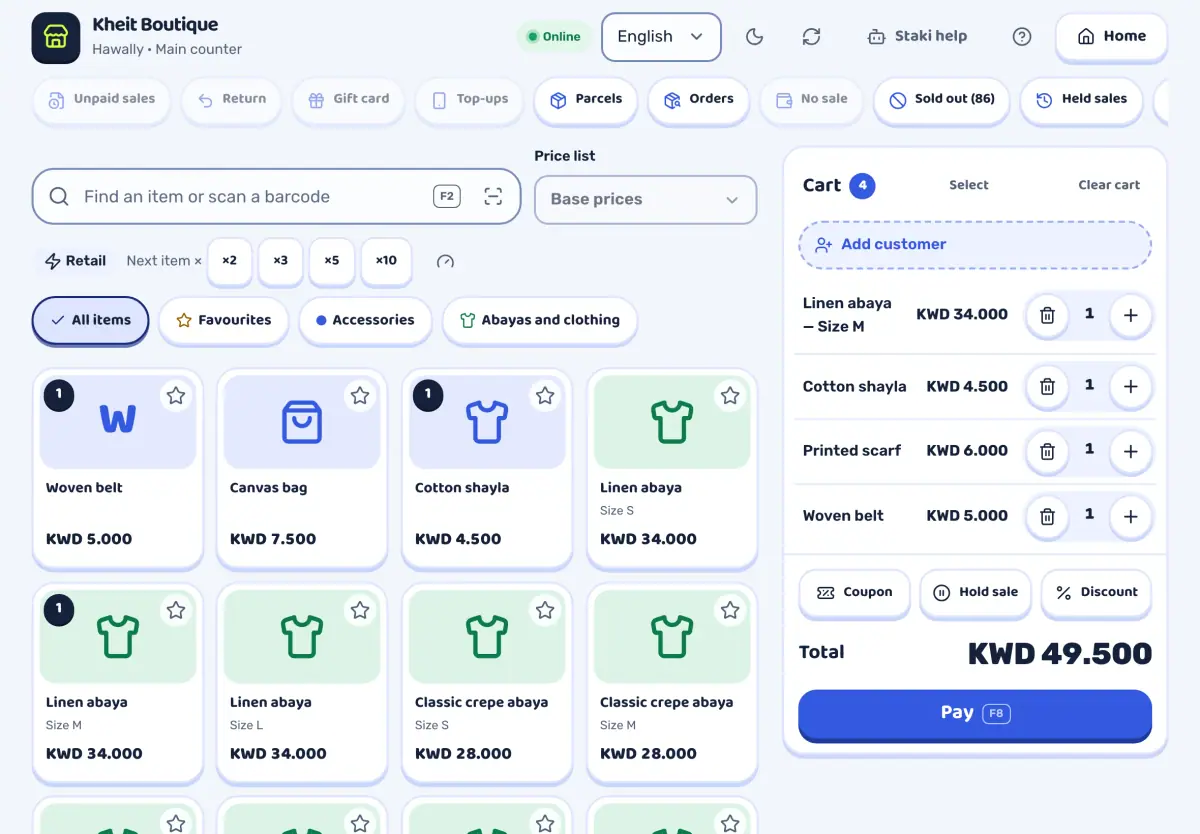
Task: Click the cart item count badge 4
Action: coord(862,186)
